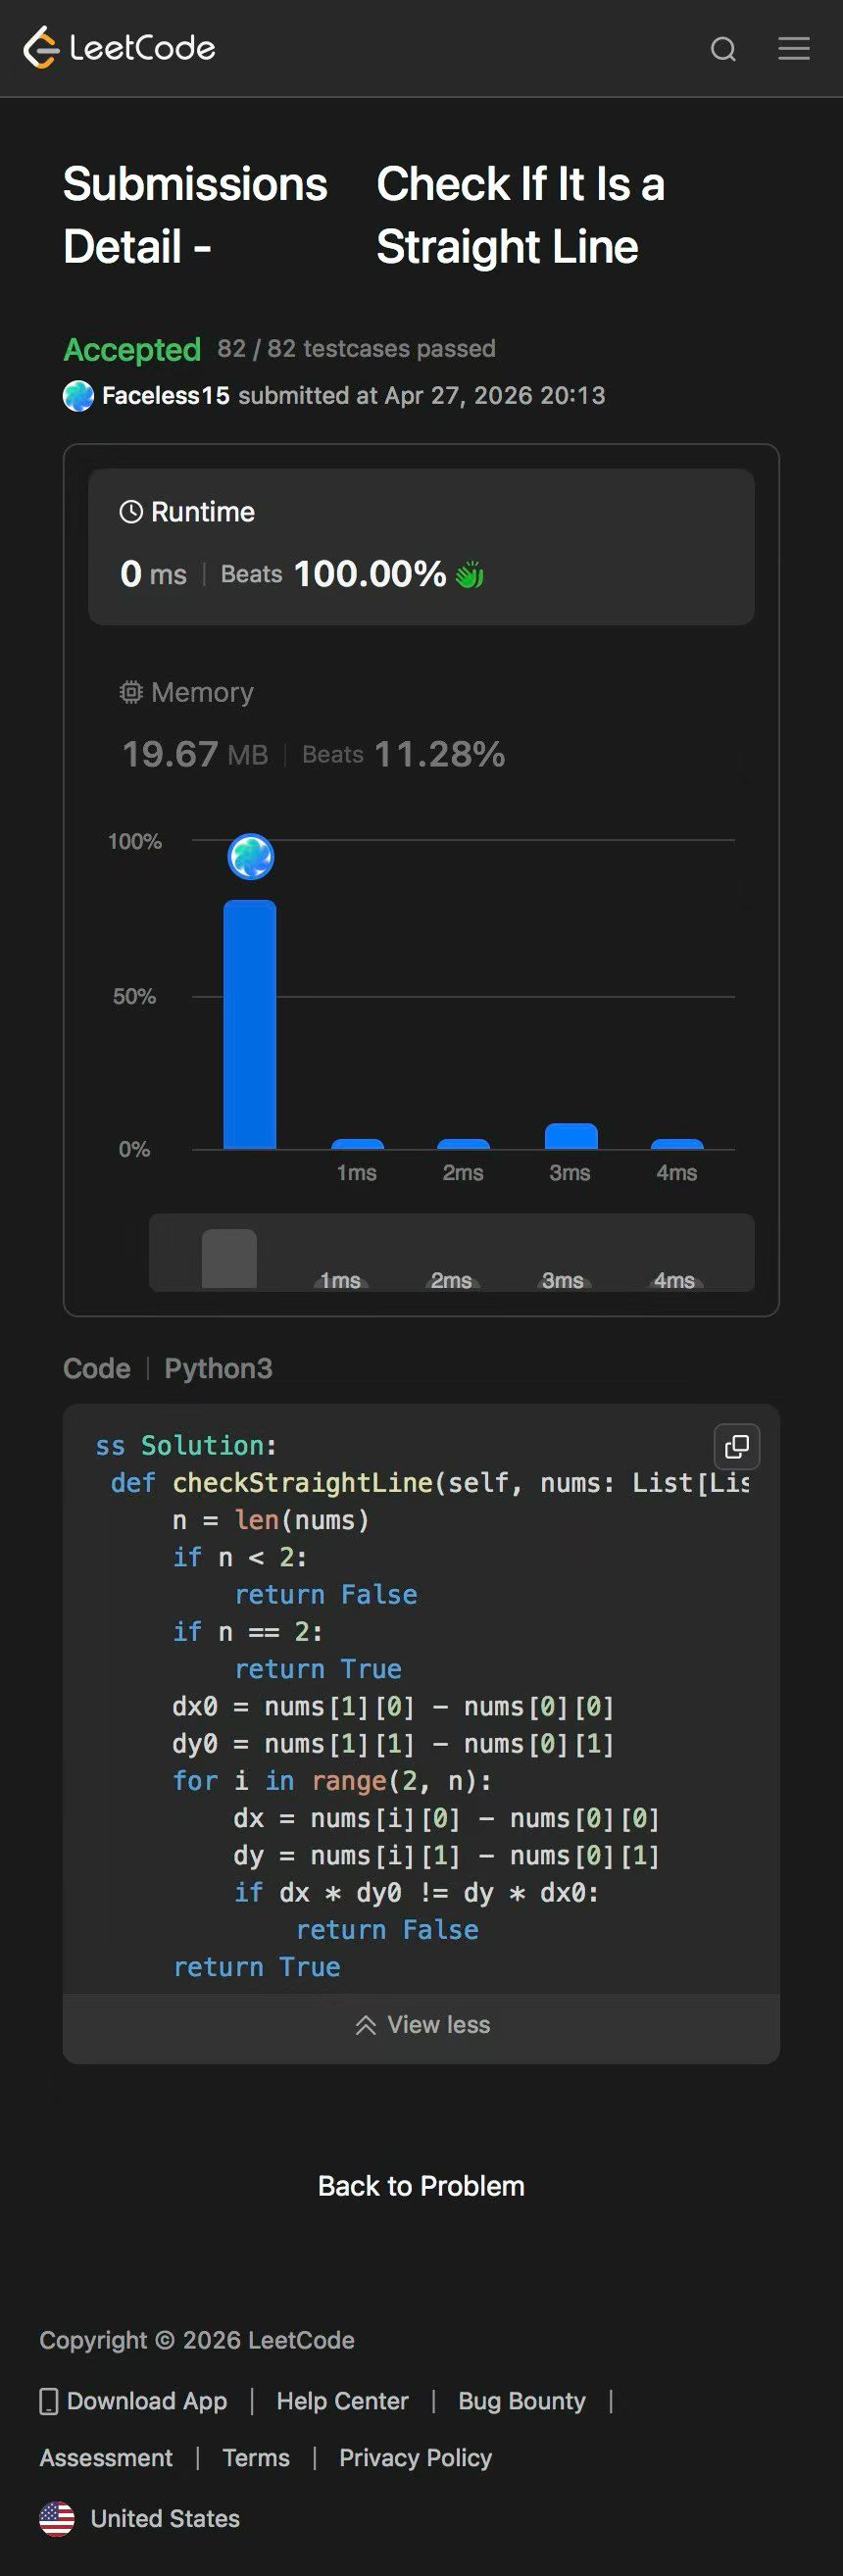
Task: Click the avatar marker above the chart bar
Action: [251, 857]
